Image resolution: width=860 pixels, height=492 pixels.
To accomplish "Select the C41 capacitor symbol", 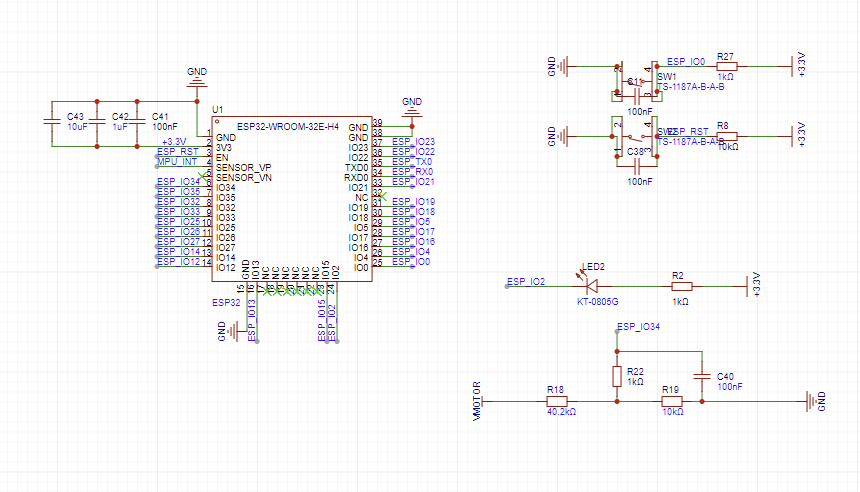I will click(137, 124).
